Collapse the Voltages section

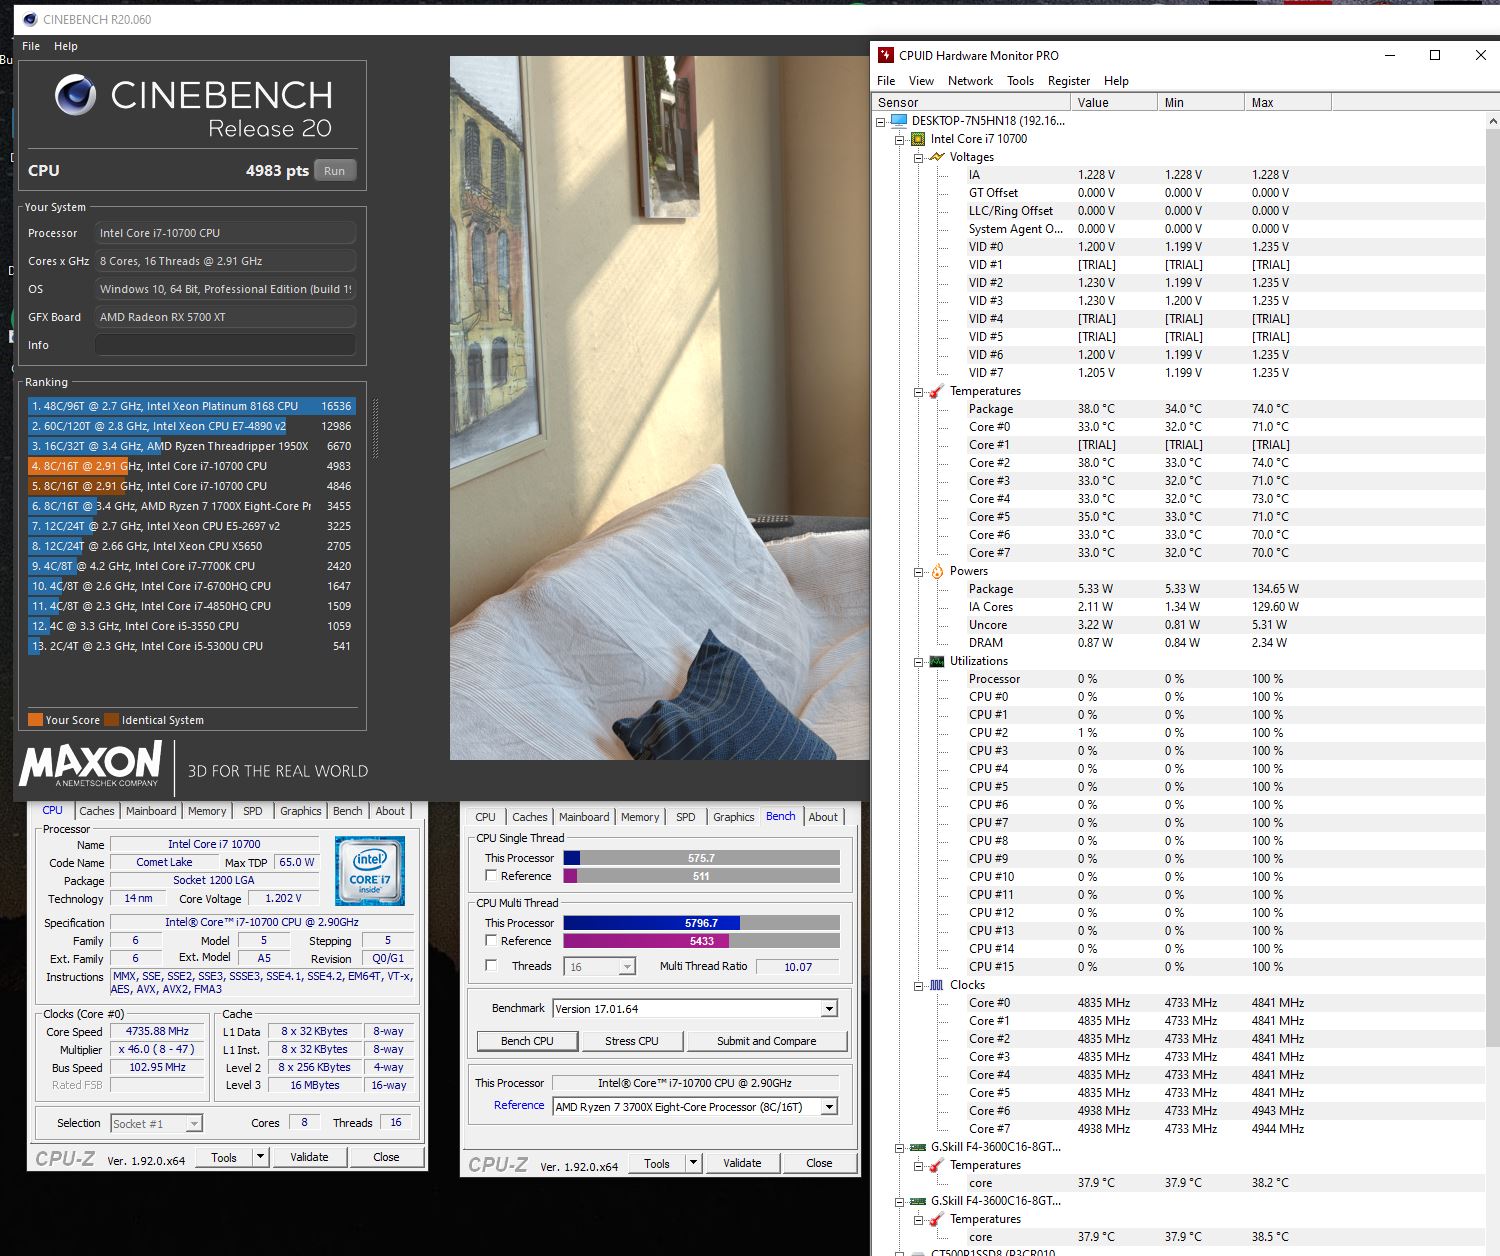918,157
